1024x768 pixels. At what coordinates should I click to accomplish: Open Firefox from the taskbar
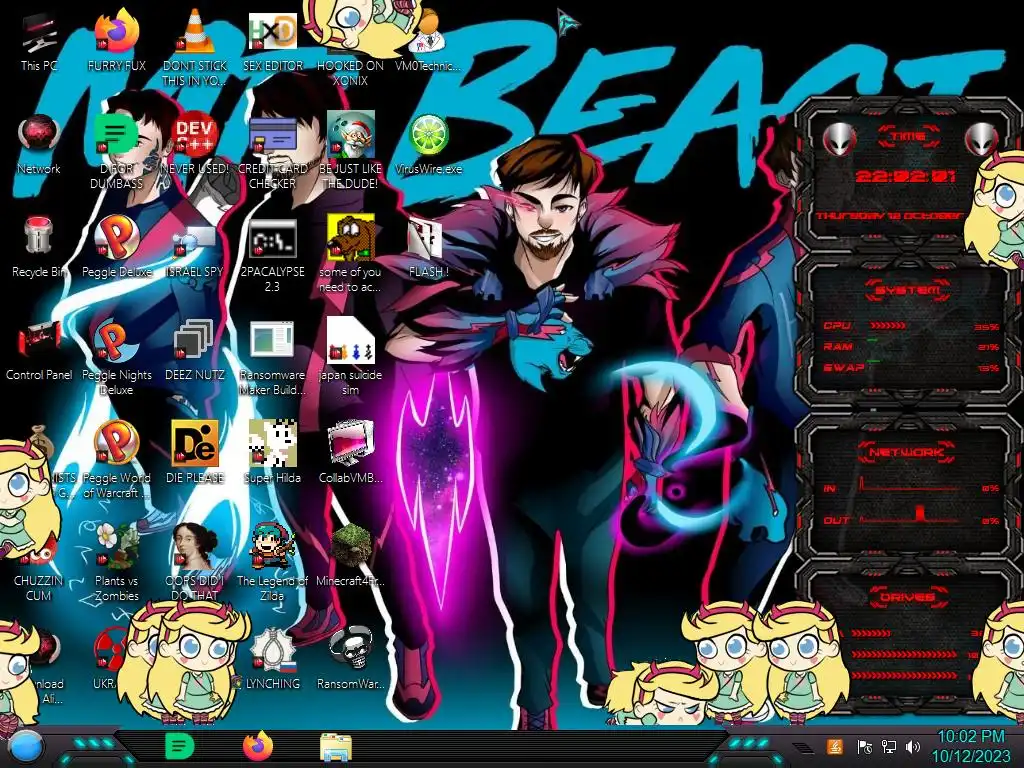tap(258, 746)
